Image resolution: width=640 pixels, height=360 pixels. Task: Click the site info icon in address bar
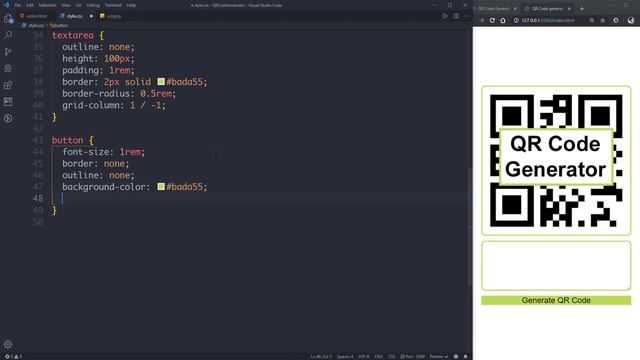(x=516, y=20)
